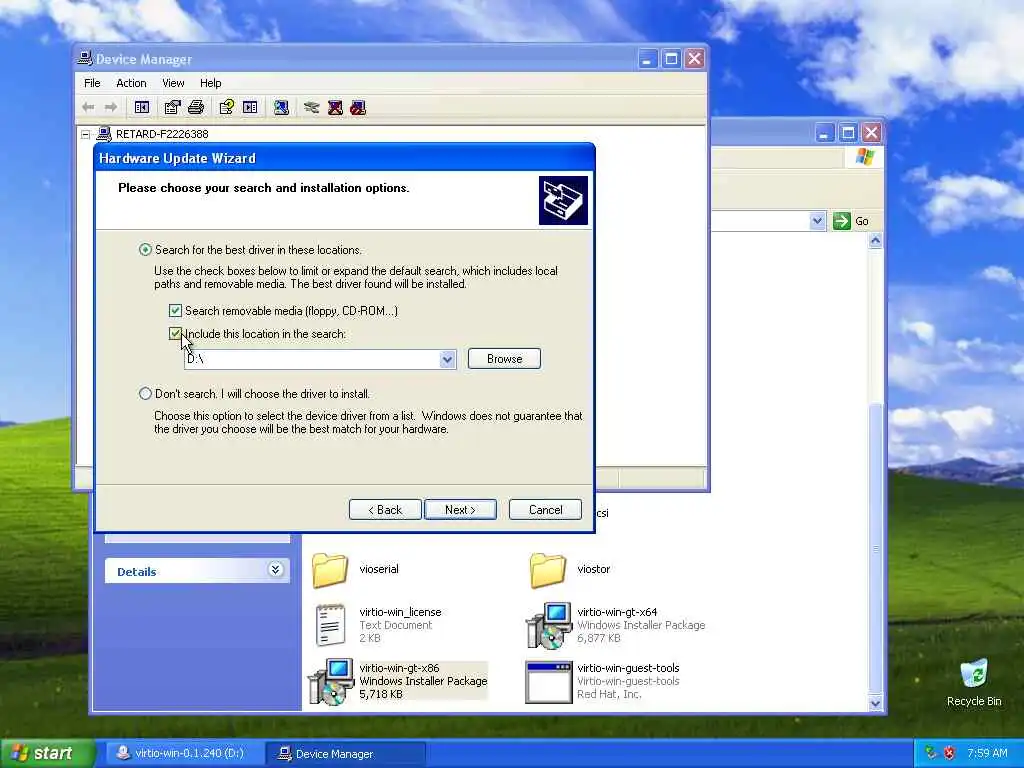Click the Explorer scrollbar down arrow
The height and width of the screenshot is (768, 1024).
coord(876,703)
